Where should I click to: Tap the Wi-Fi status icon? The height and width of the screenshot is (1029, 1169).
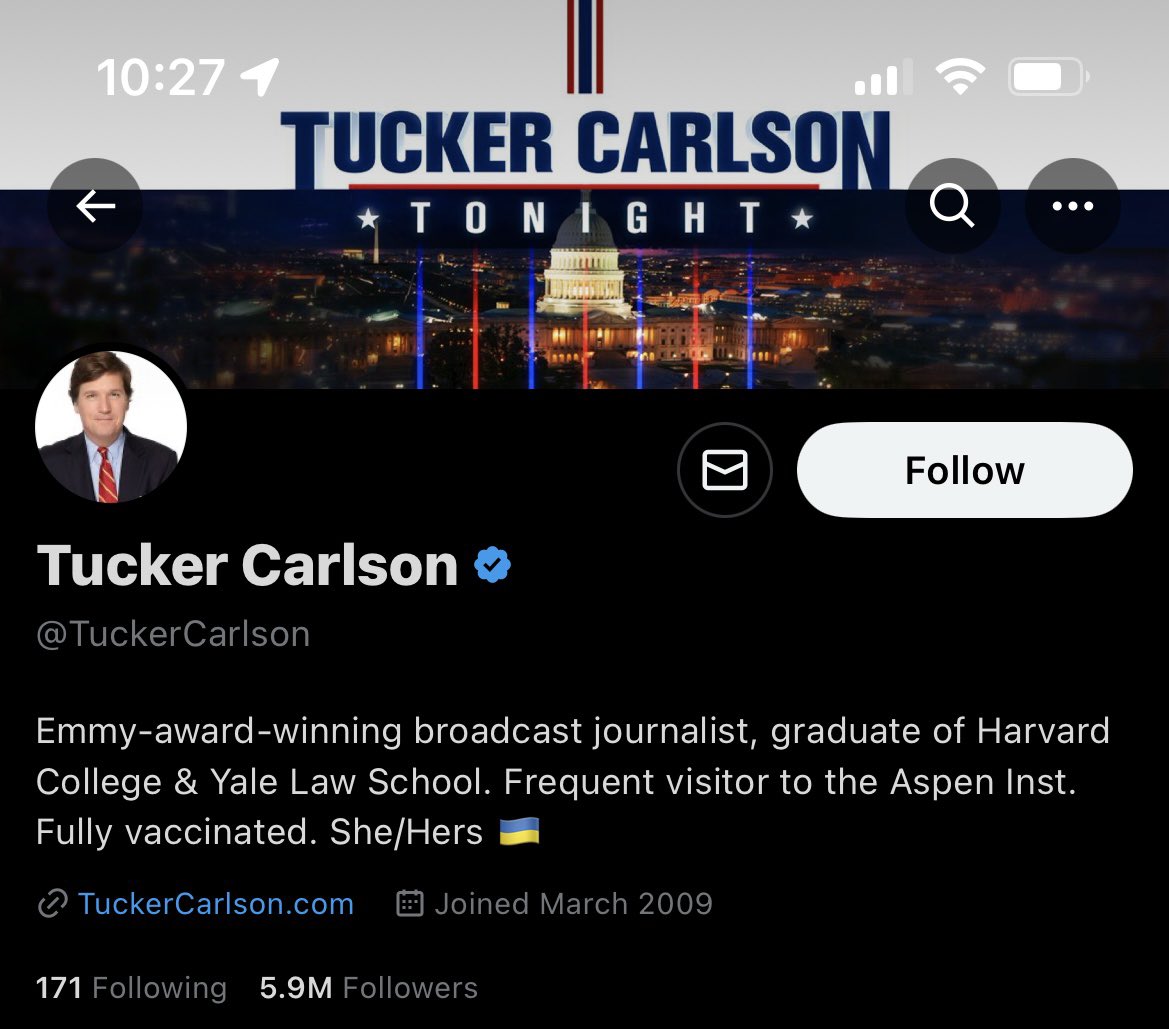click(x=960, y=76)
